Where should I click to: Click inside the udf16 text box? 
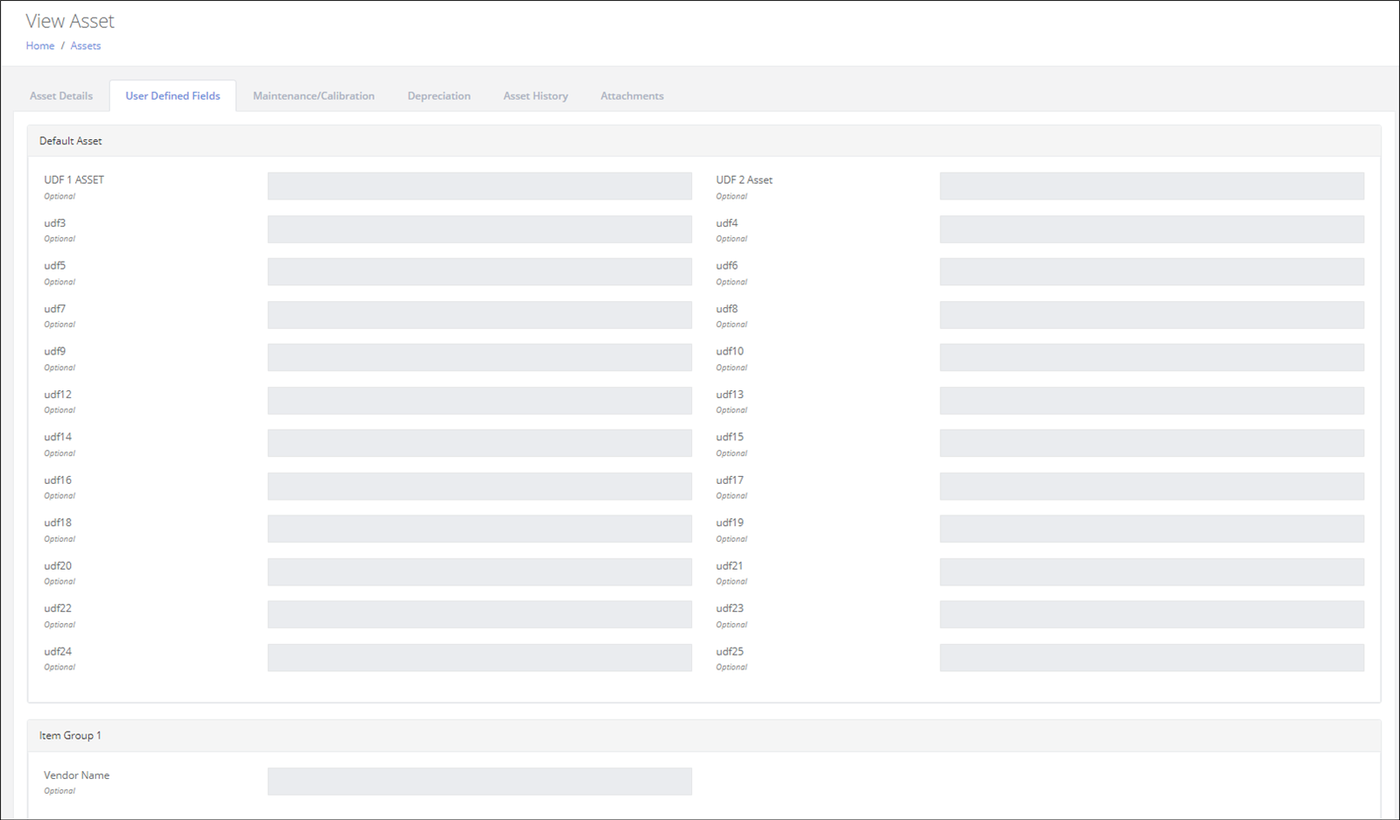[x=480, y=486]
